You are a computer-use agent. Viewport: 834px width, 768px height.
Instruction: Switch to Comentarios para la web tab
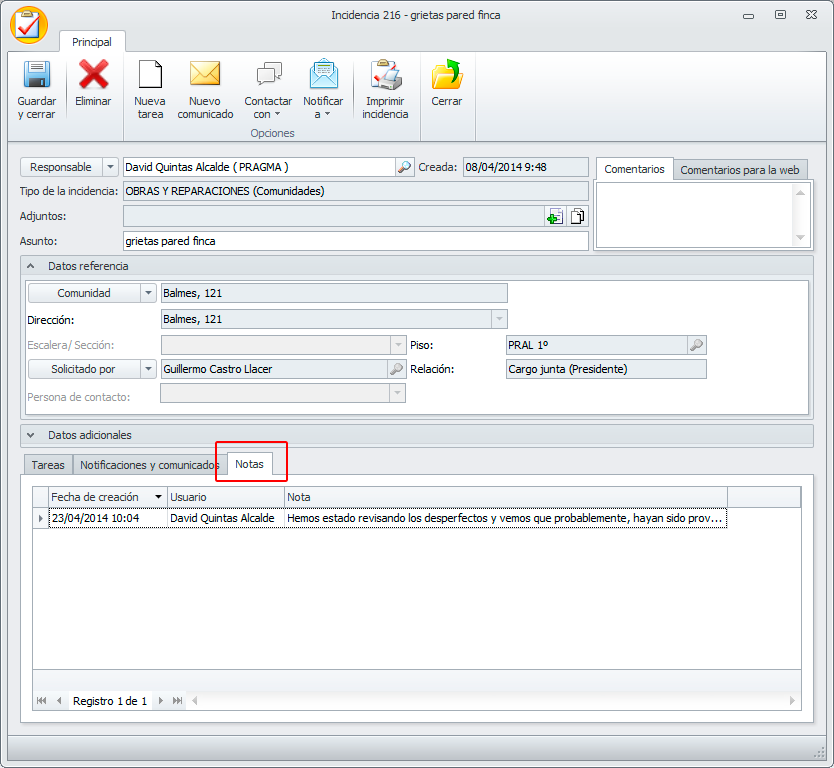click(x=740, y=170)
